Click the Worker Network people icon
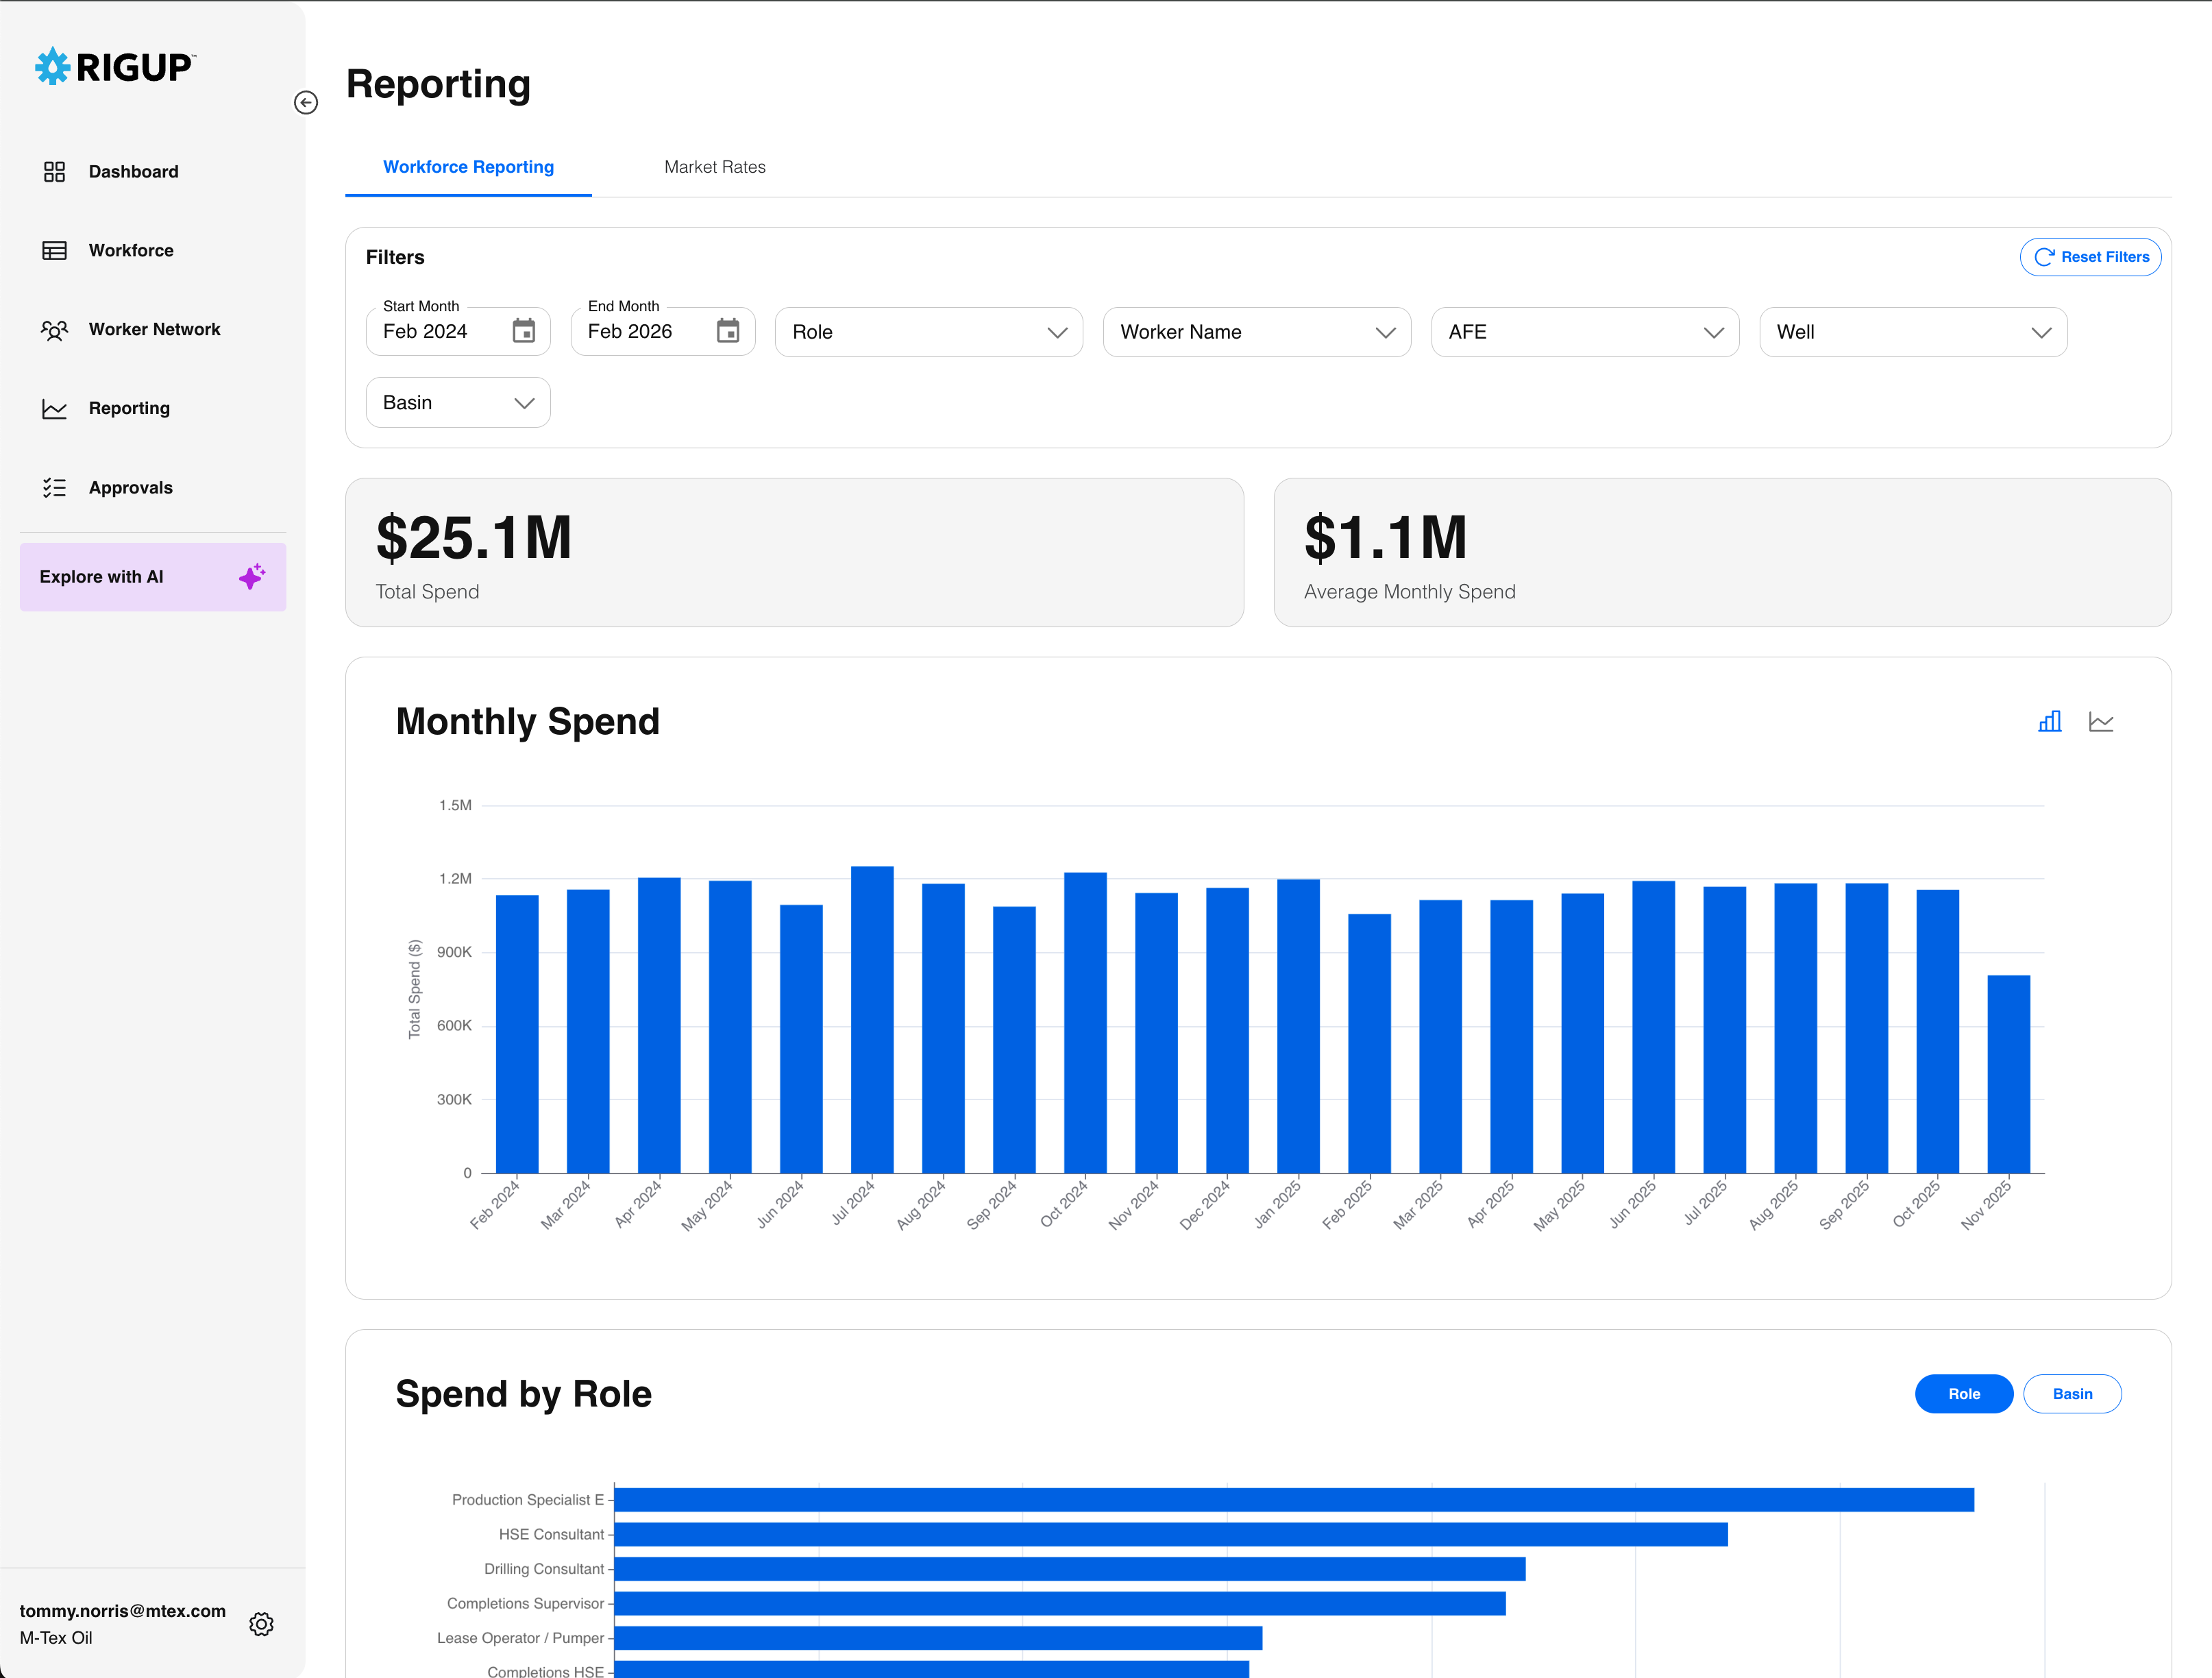This screenshot has width=2212, height=1678. point(54,330)
